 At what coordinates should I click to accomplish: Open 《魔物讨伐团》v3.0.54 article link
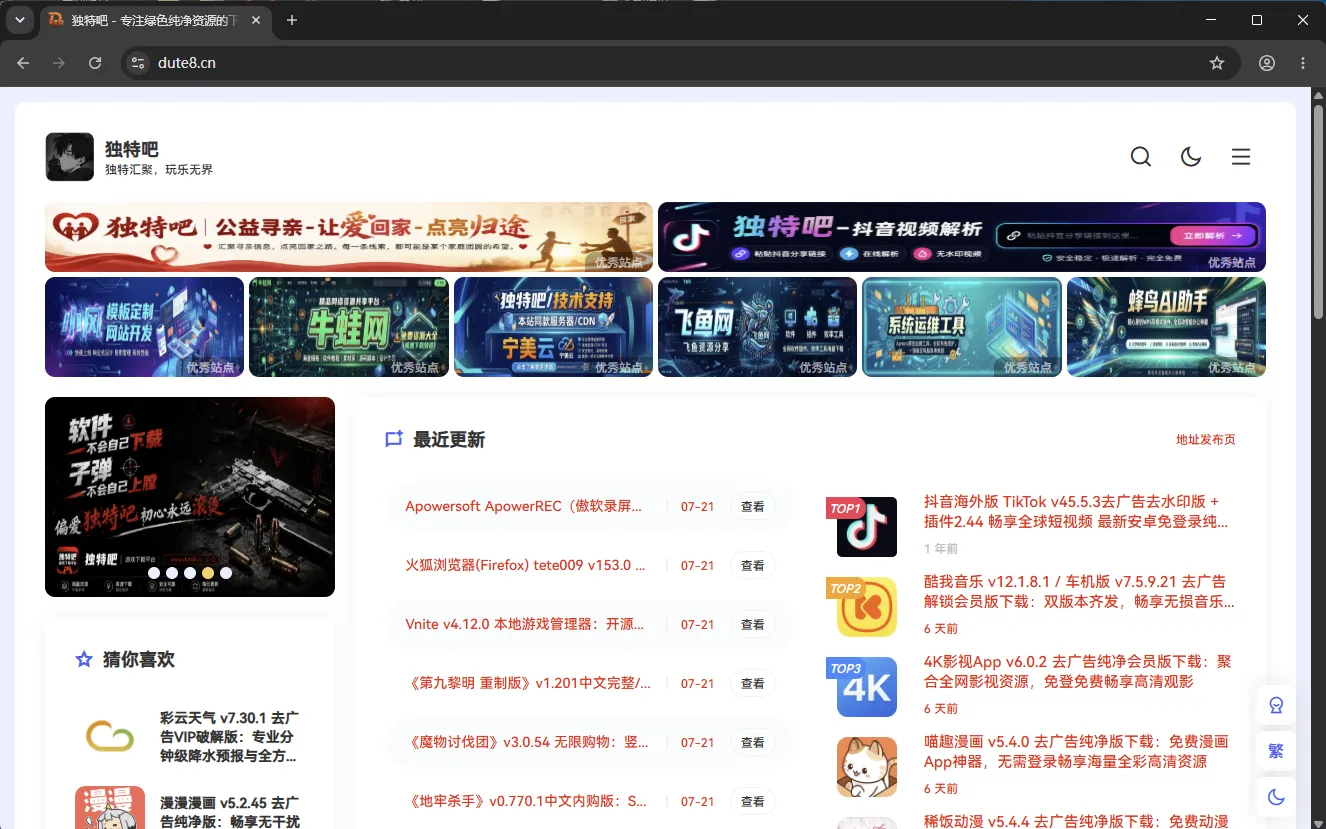[x=527, y=743]
